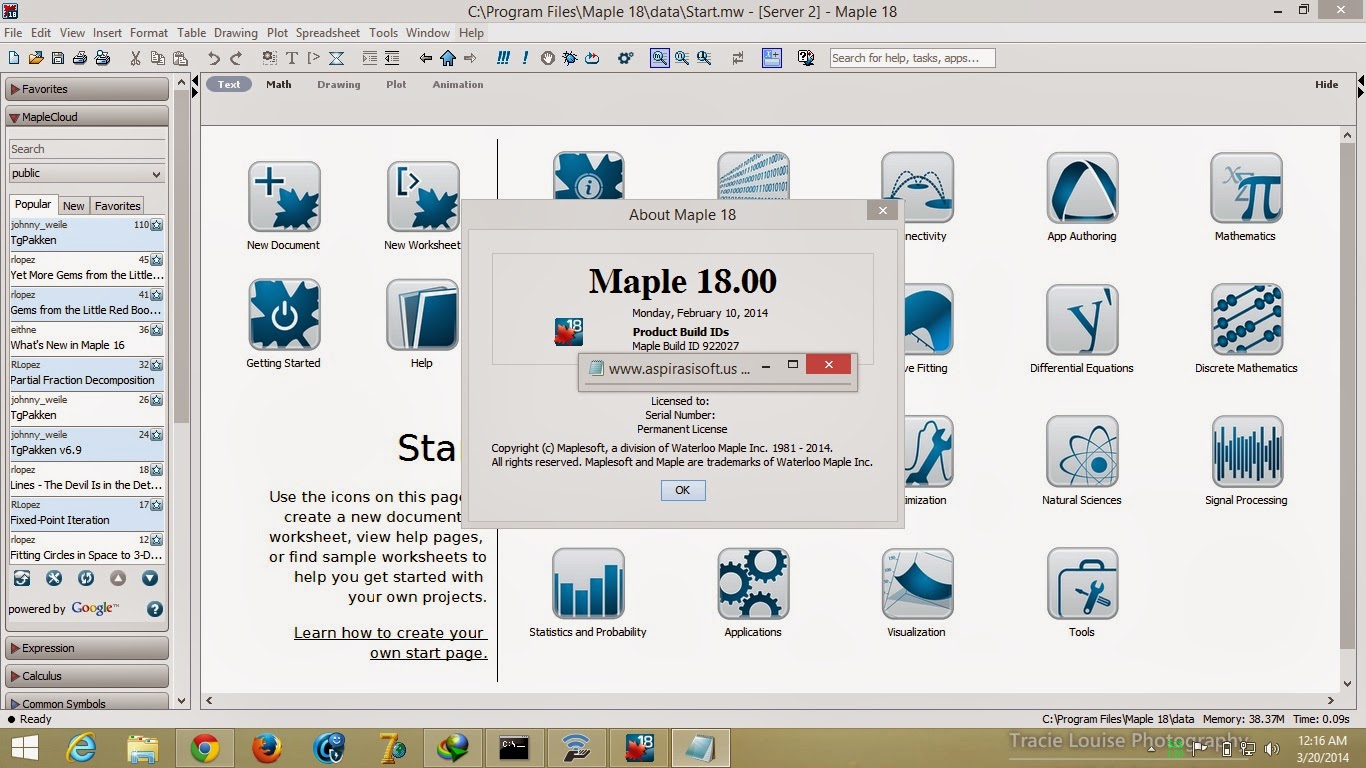This screenshot has height=768, width=1366.
Task: Open the Discrete Mathematics abacus icon
Action: (1246, 320)
